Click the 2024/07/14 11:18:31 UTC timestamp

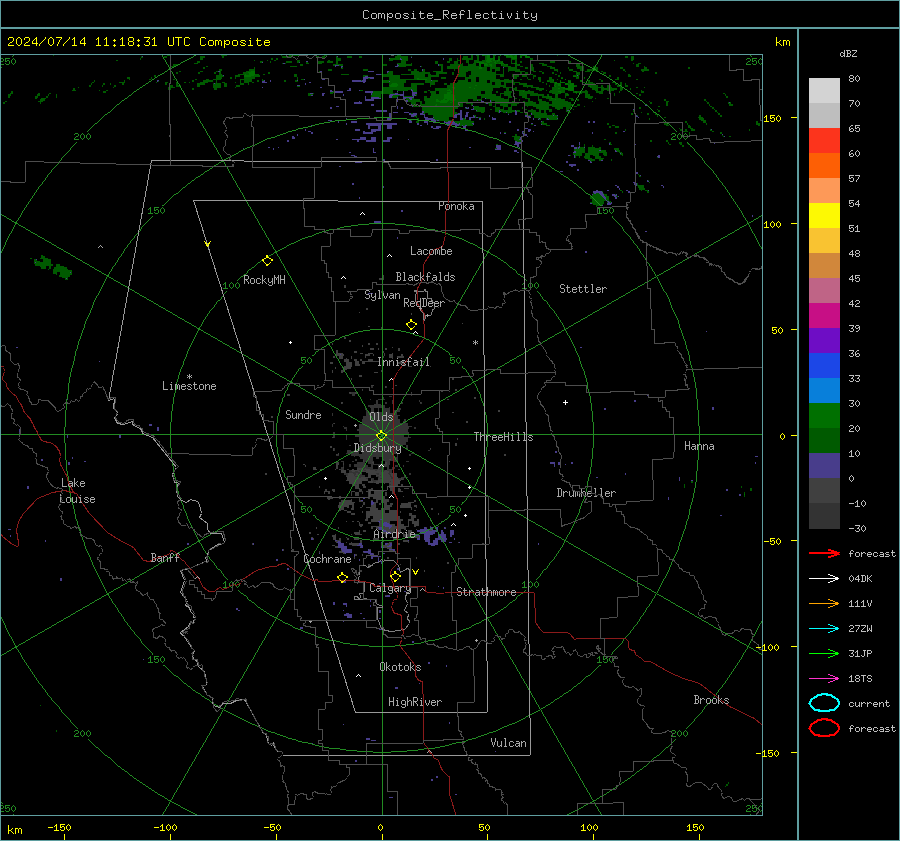(x=138, y=42)
